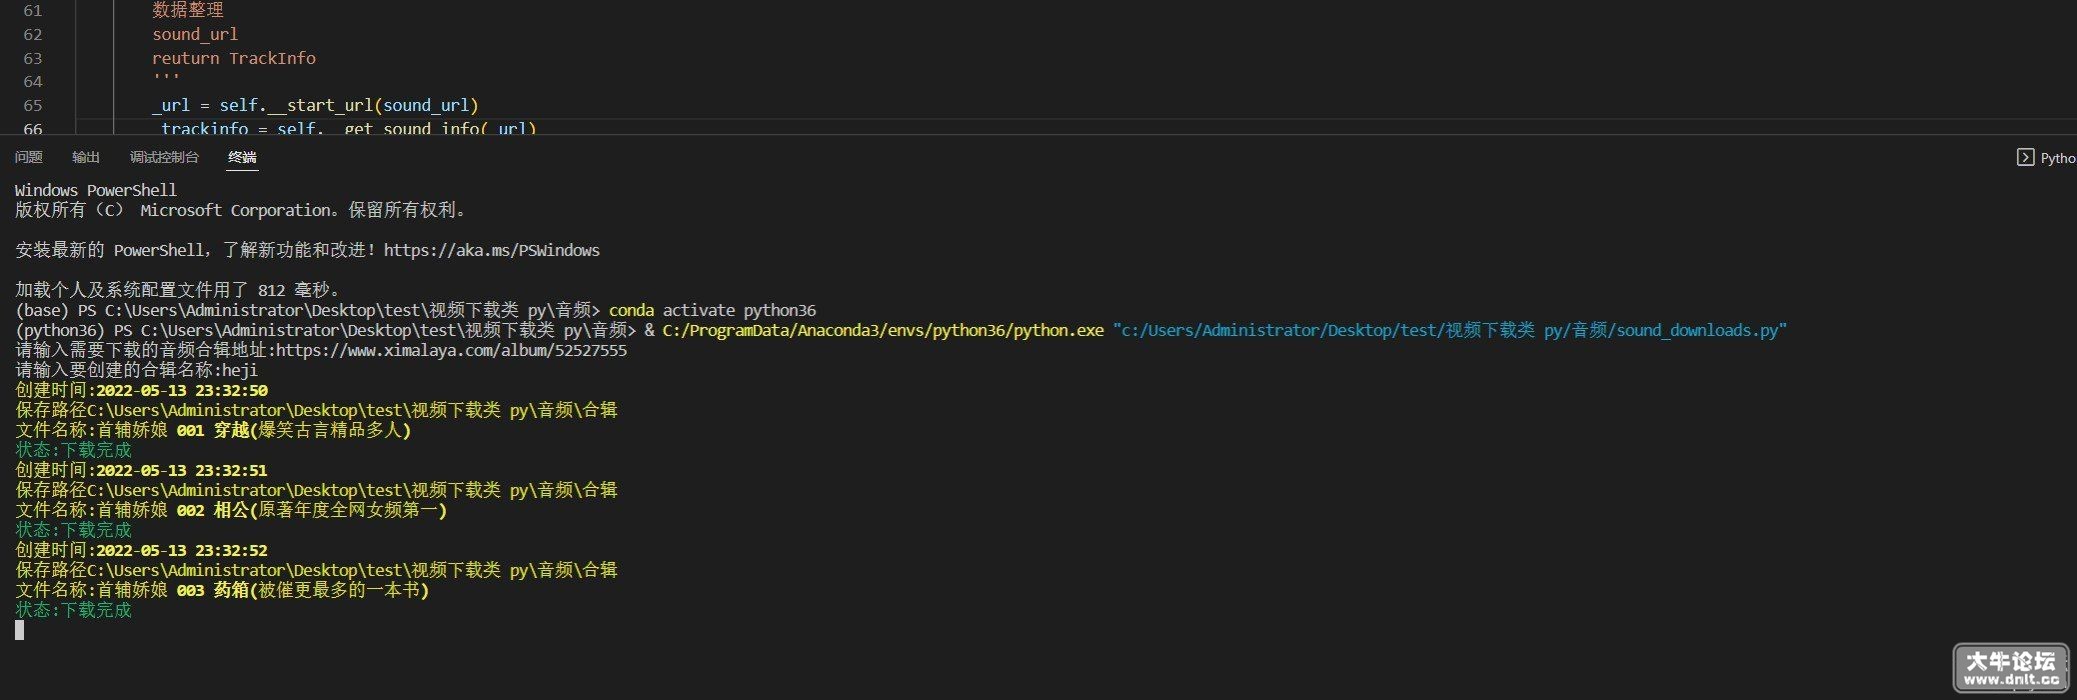The image size is (2077, 700).
Task: Click the file name '首辅娇娘 003 药箱' line
Action: point(222,590)
